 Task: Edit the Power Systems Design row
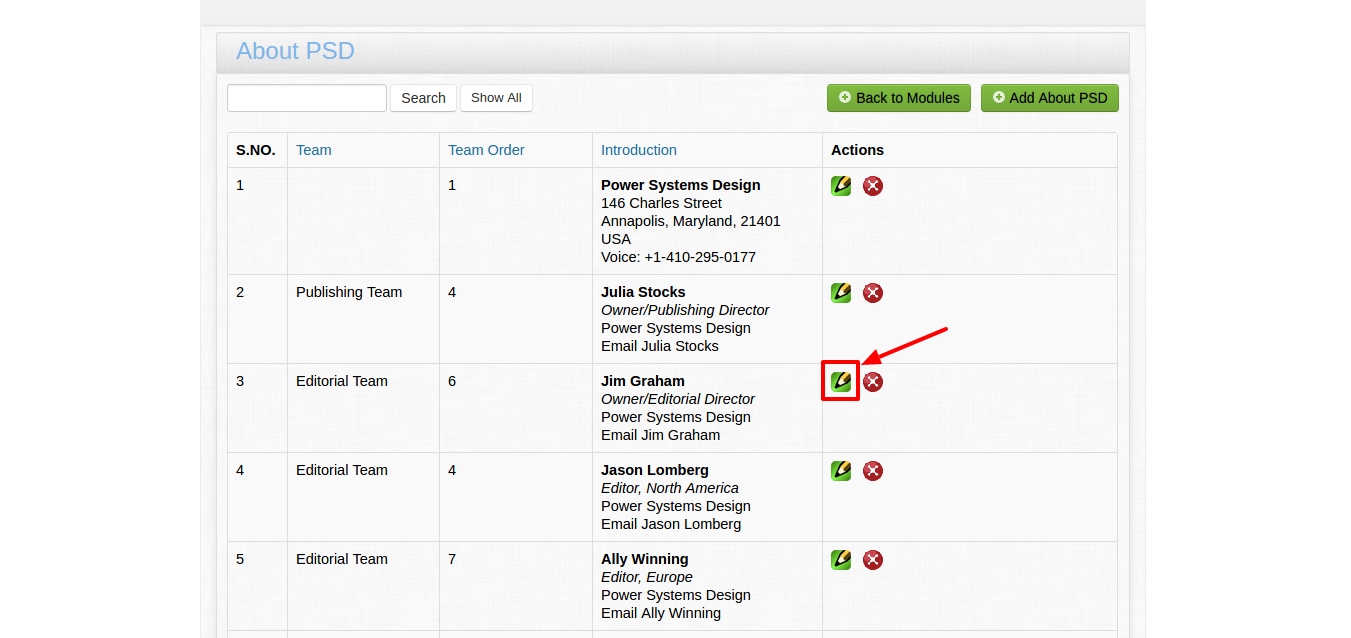pos(841,185)
